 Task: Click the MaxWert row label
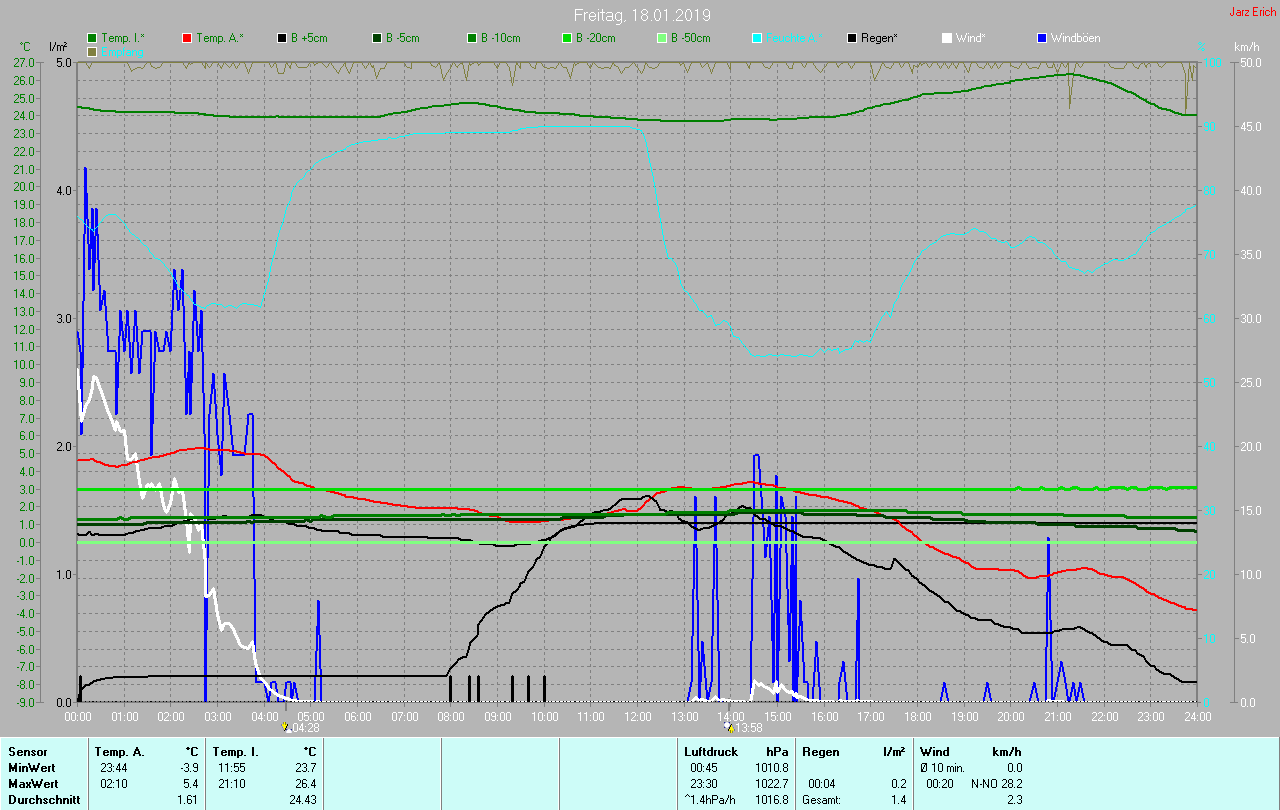32,783
